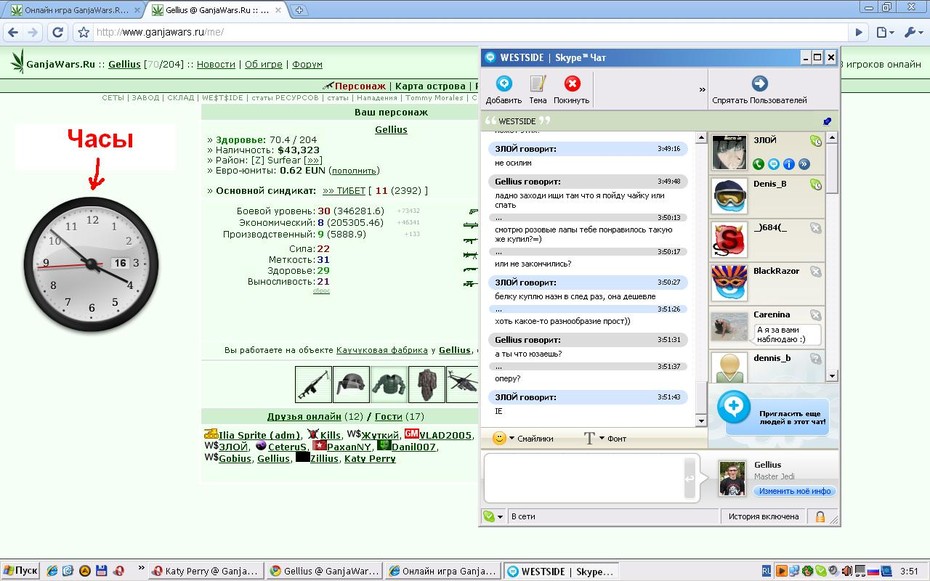Switch to the Онлайн игра GanjaWars browser tab

[x=74, y=10]
